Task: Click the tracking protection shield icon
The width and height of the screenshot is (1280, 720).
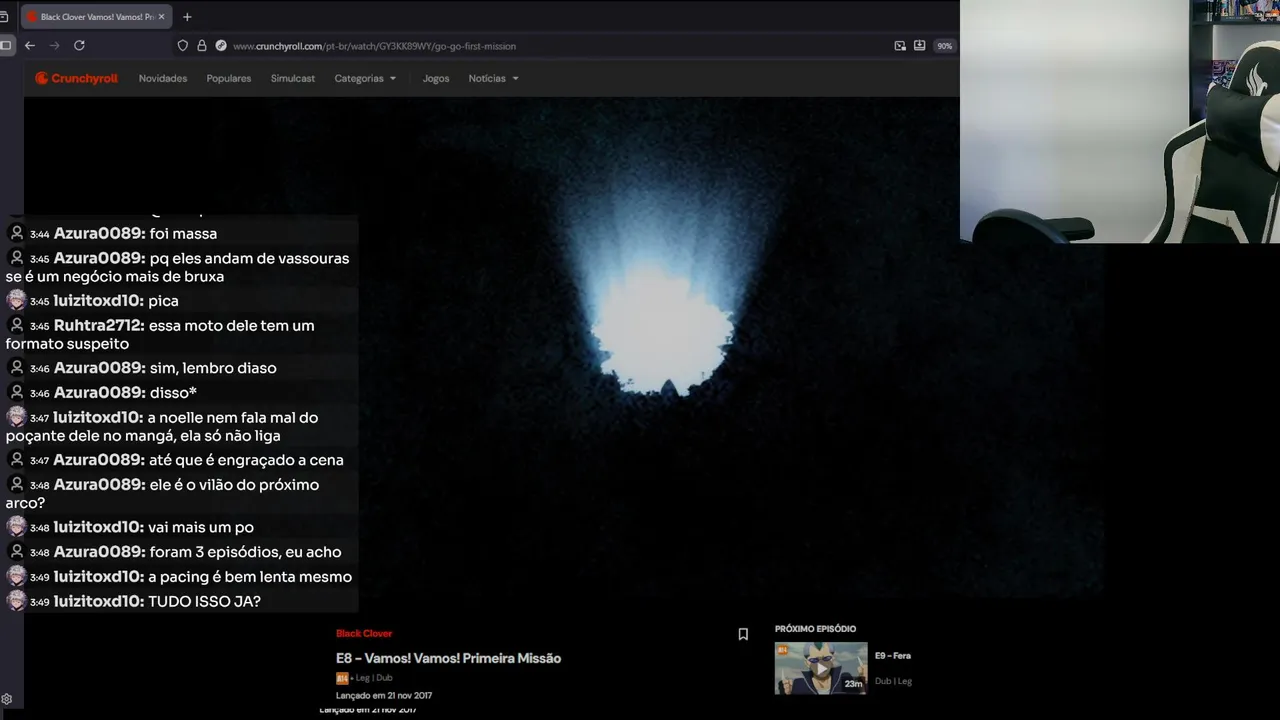Action: click(x=182, y=46)
